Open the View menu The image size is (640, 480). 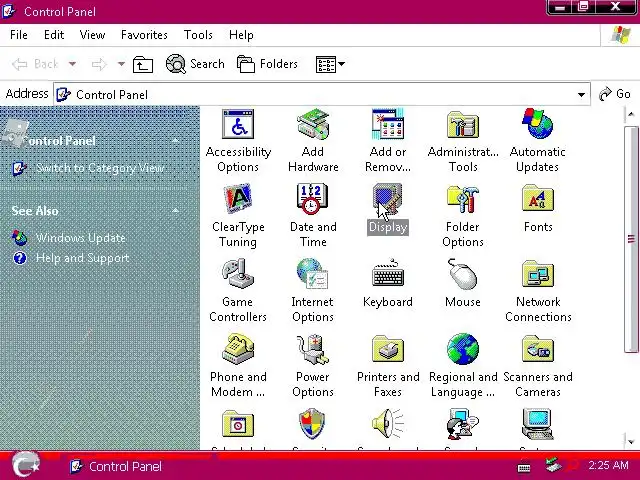(92, 35)
